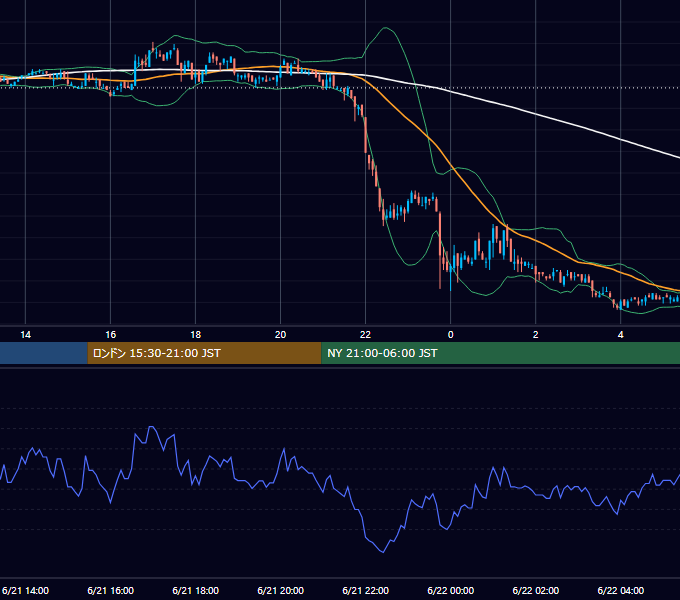
Task: Click the 6/22 04:00 date label
Action: pos(621,590)
